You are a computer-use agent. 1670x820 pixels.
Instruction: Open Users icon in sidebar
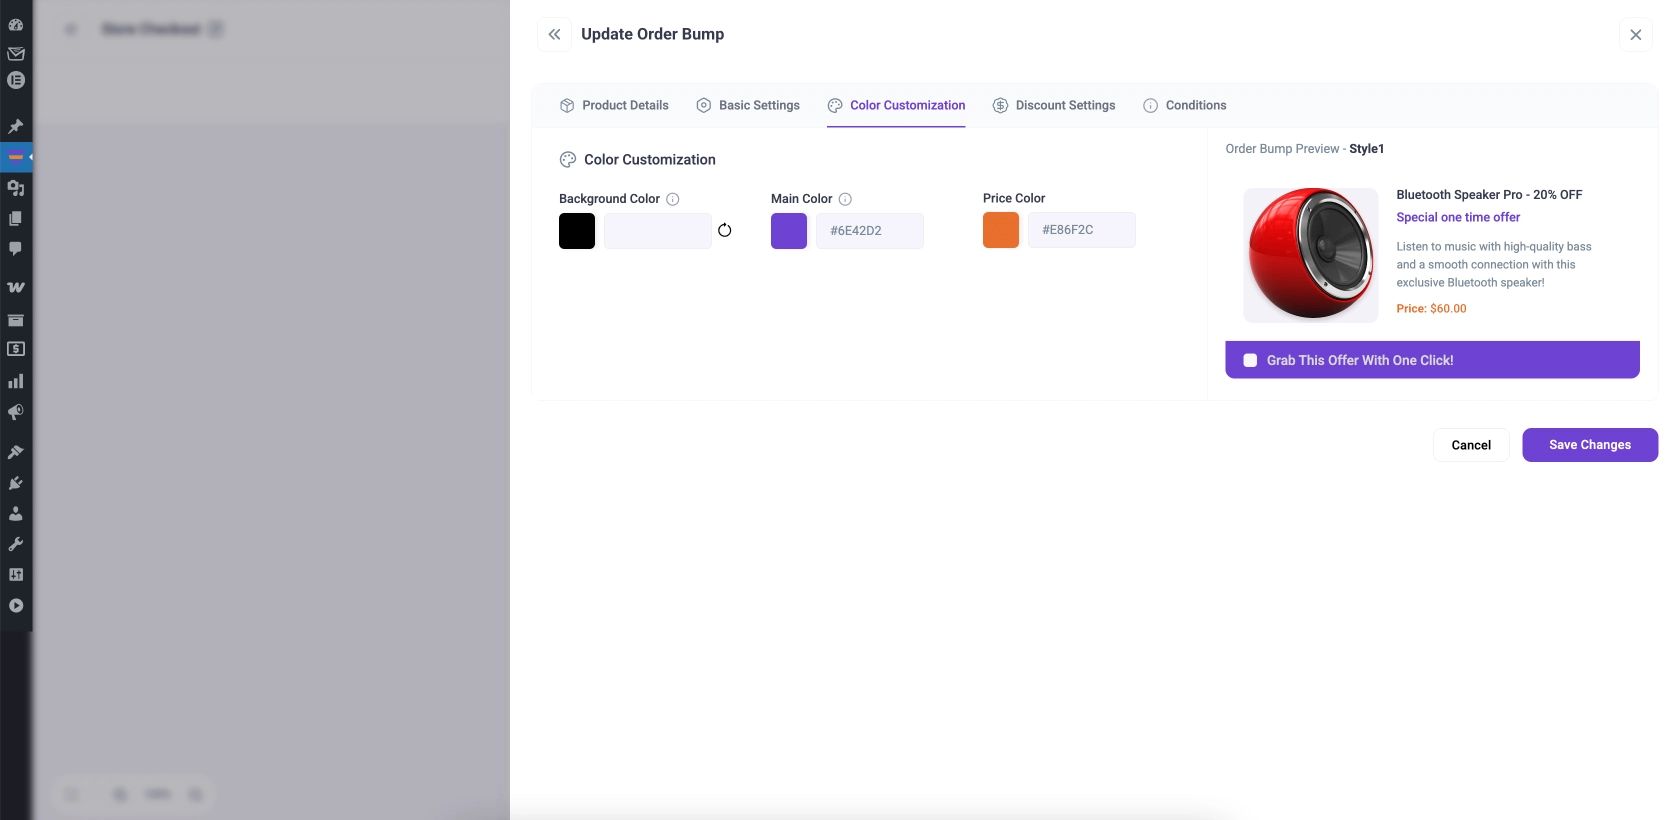pos(16,514)
